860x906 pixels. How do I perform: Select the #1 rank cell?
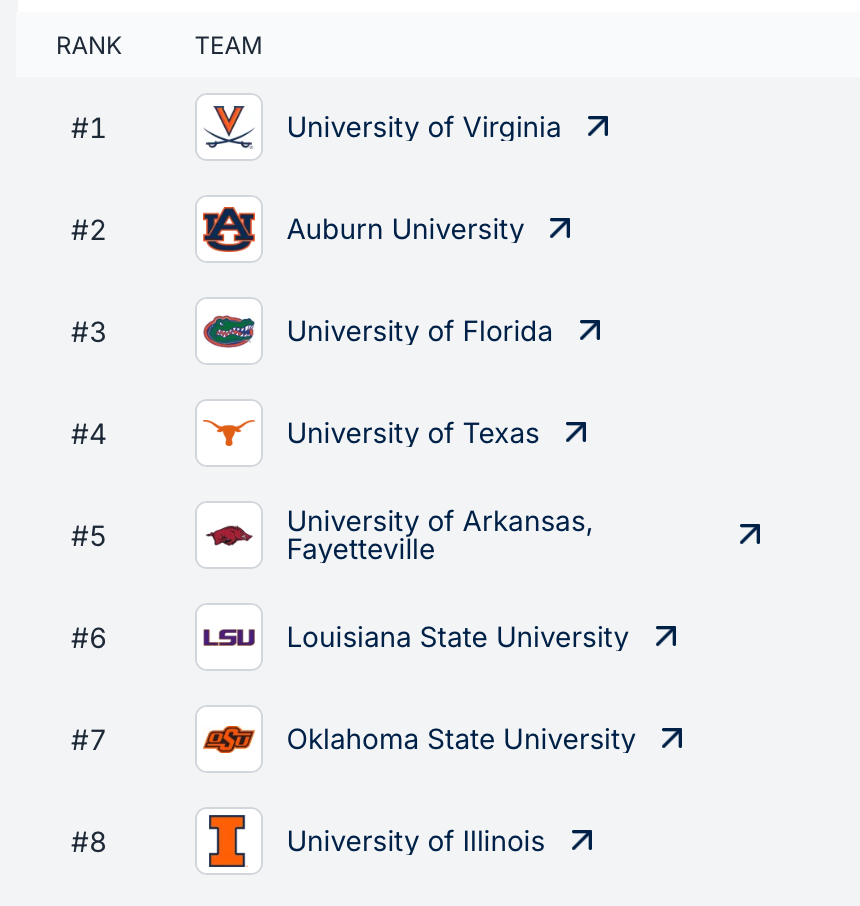tap(88, 128)
